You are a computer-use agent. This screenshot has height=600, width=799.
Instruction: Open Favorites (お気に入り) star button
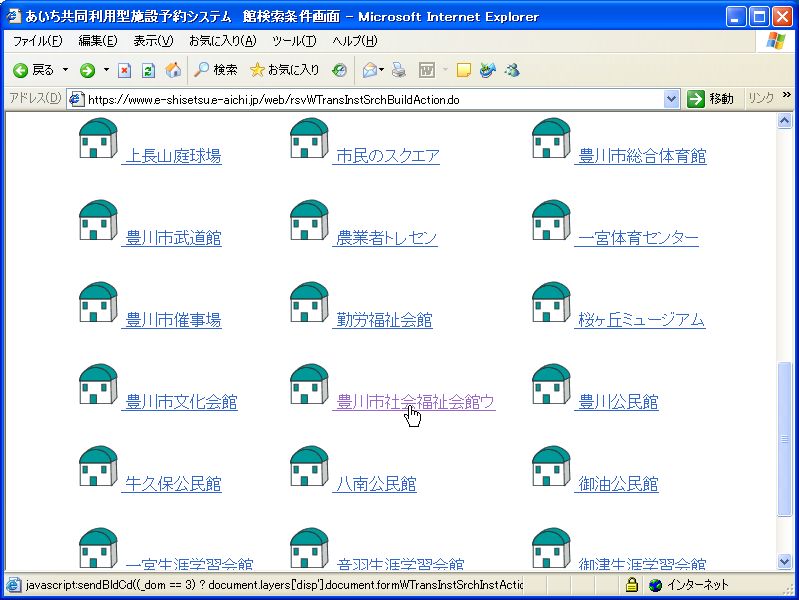285,70
